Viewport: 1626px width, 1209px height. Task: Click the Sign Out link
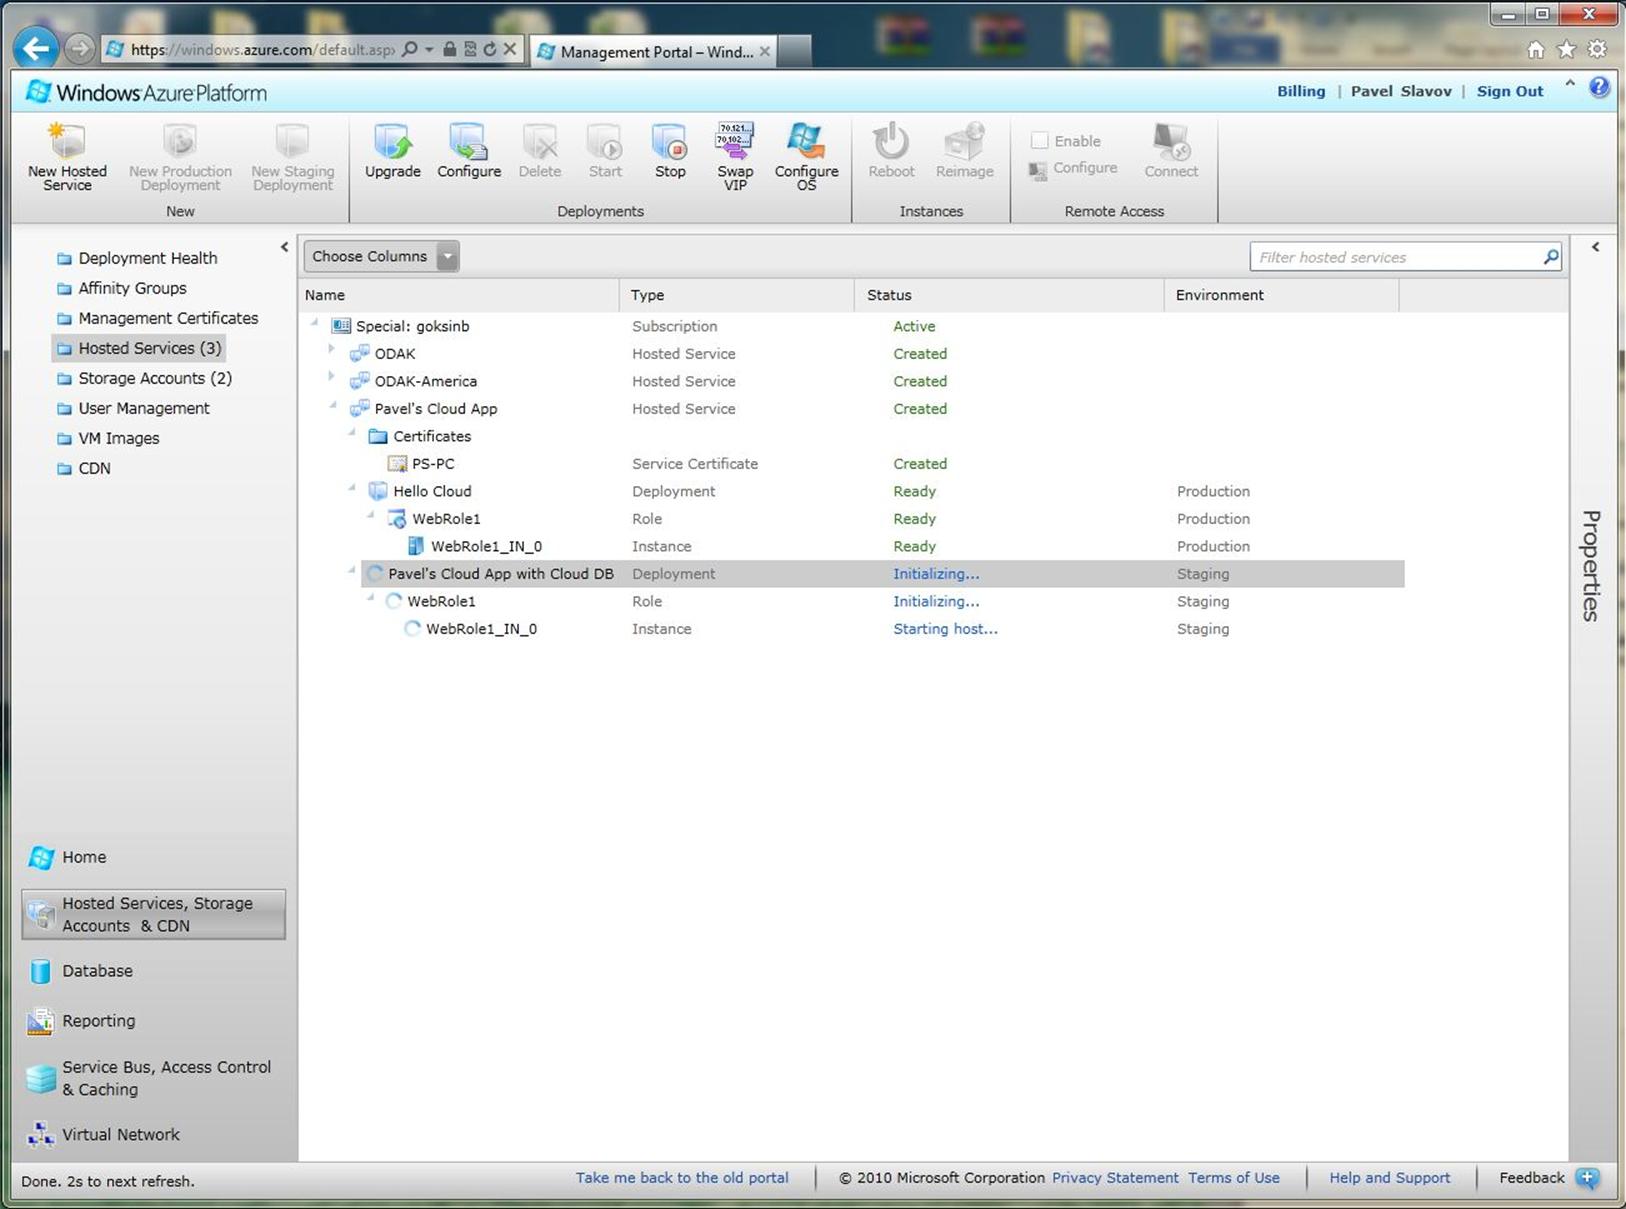(x=1510, y=91)
